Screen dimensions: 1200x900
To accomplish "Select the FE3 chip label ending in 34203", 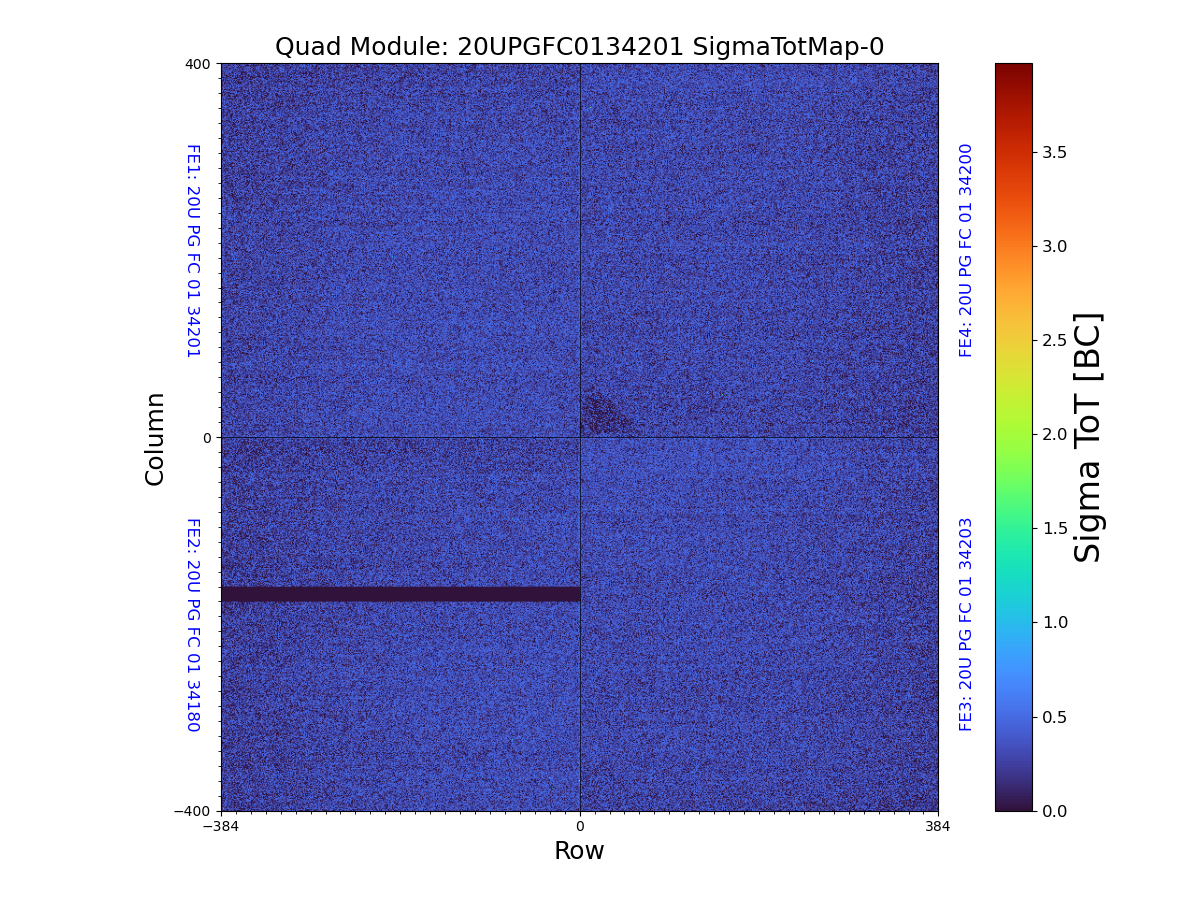I will 966,624.
